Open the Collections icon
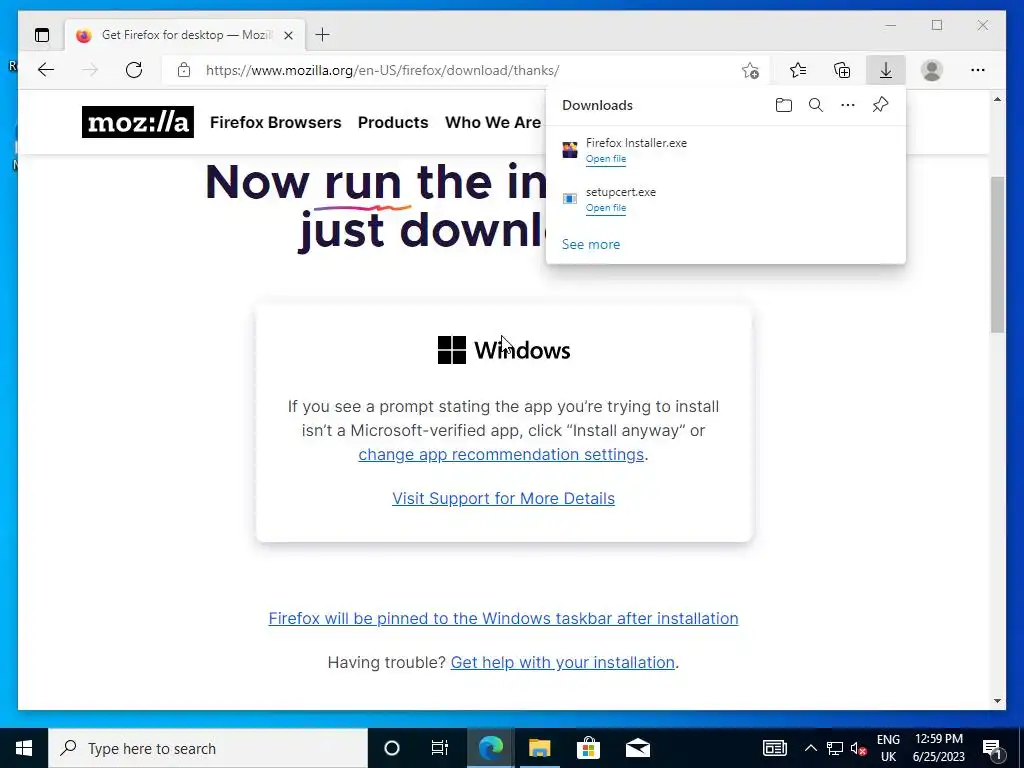 (x=842, y=70)
